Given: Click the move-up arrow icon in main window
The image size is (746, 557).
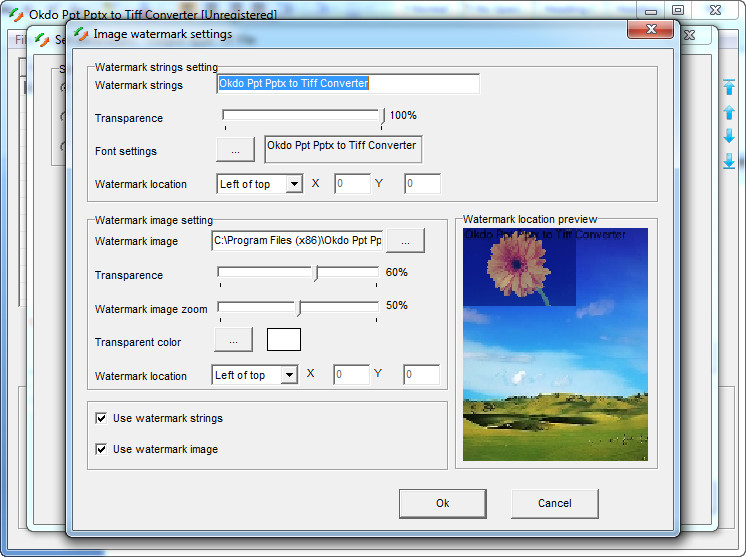Looking at the screenshot, I should pos(729,112).
